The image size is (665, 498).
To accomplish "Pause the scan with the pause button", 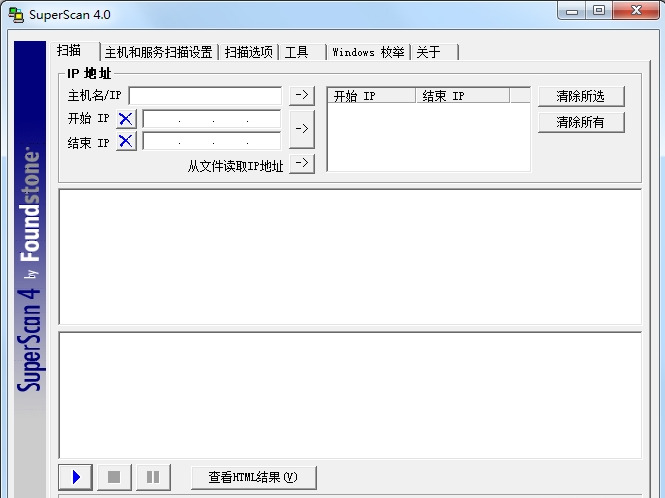I will pyautogui.click(x=153, y=477).
